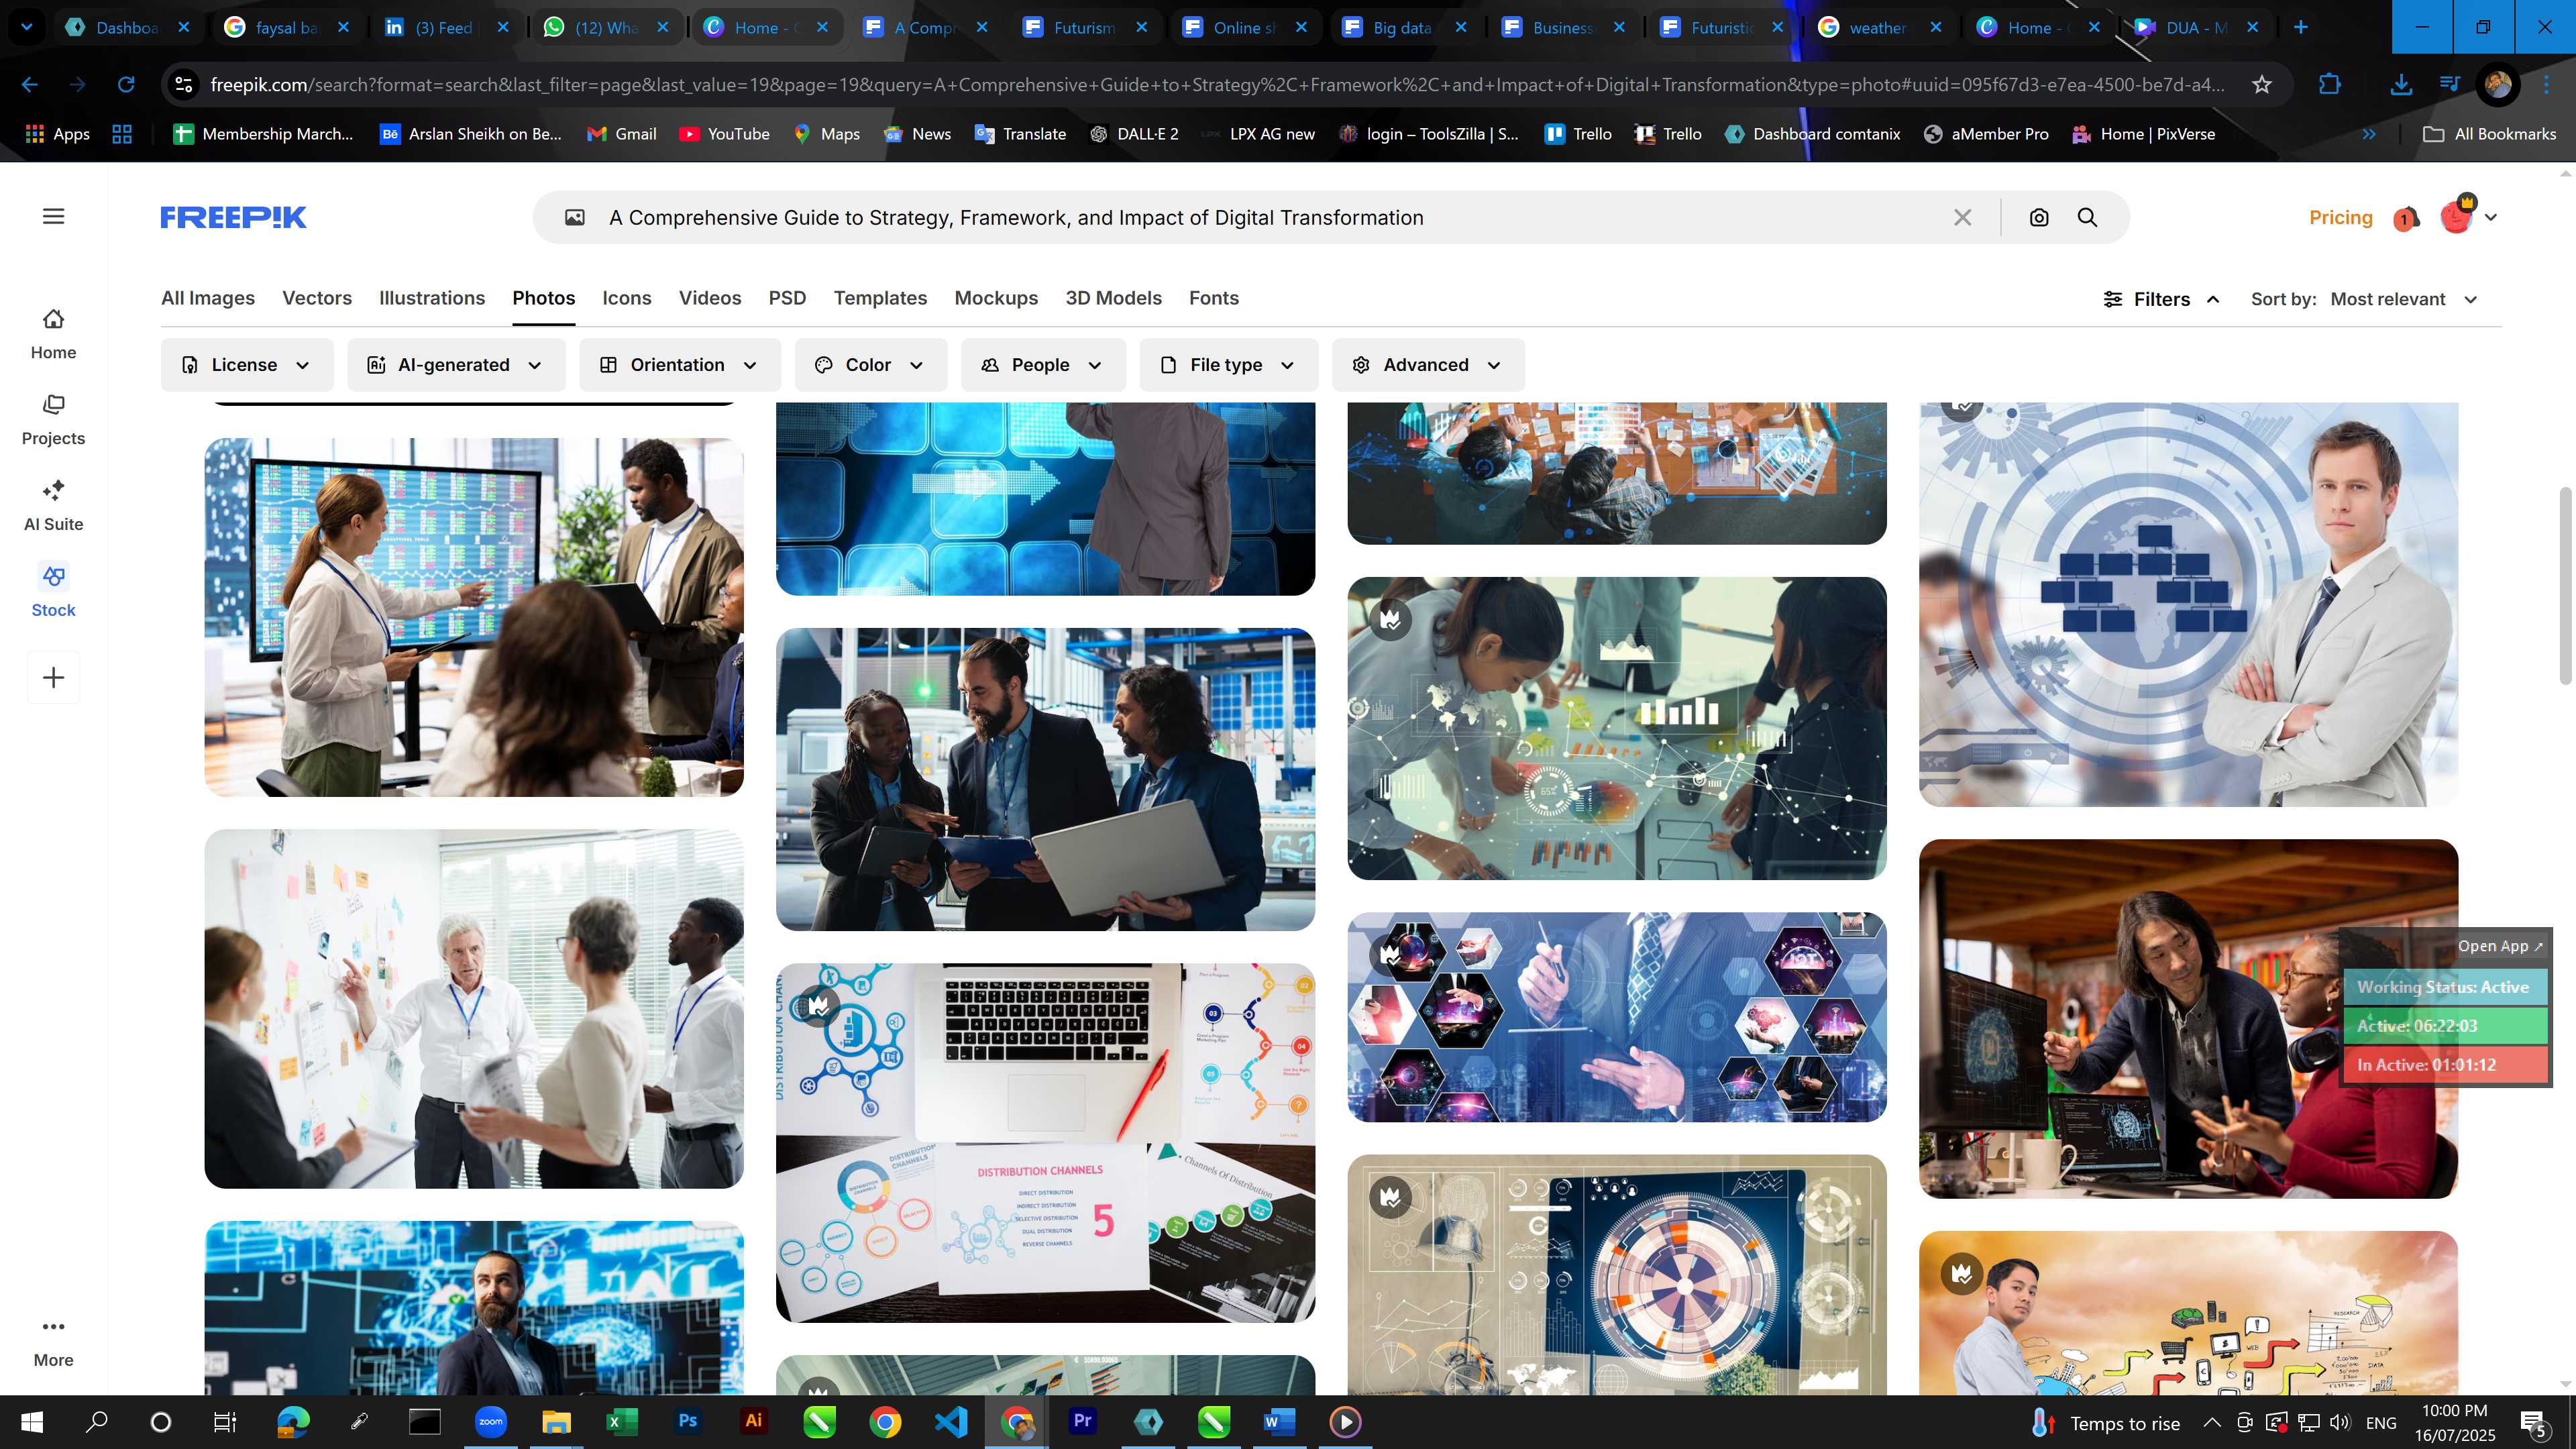Image resolution: width=2576 pixels, height=1449 pixels.
Task: Open Translate bookmark
Action: click(x=1020, y=134)
